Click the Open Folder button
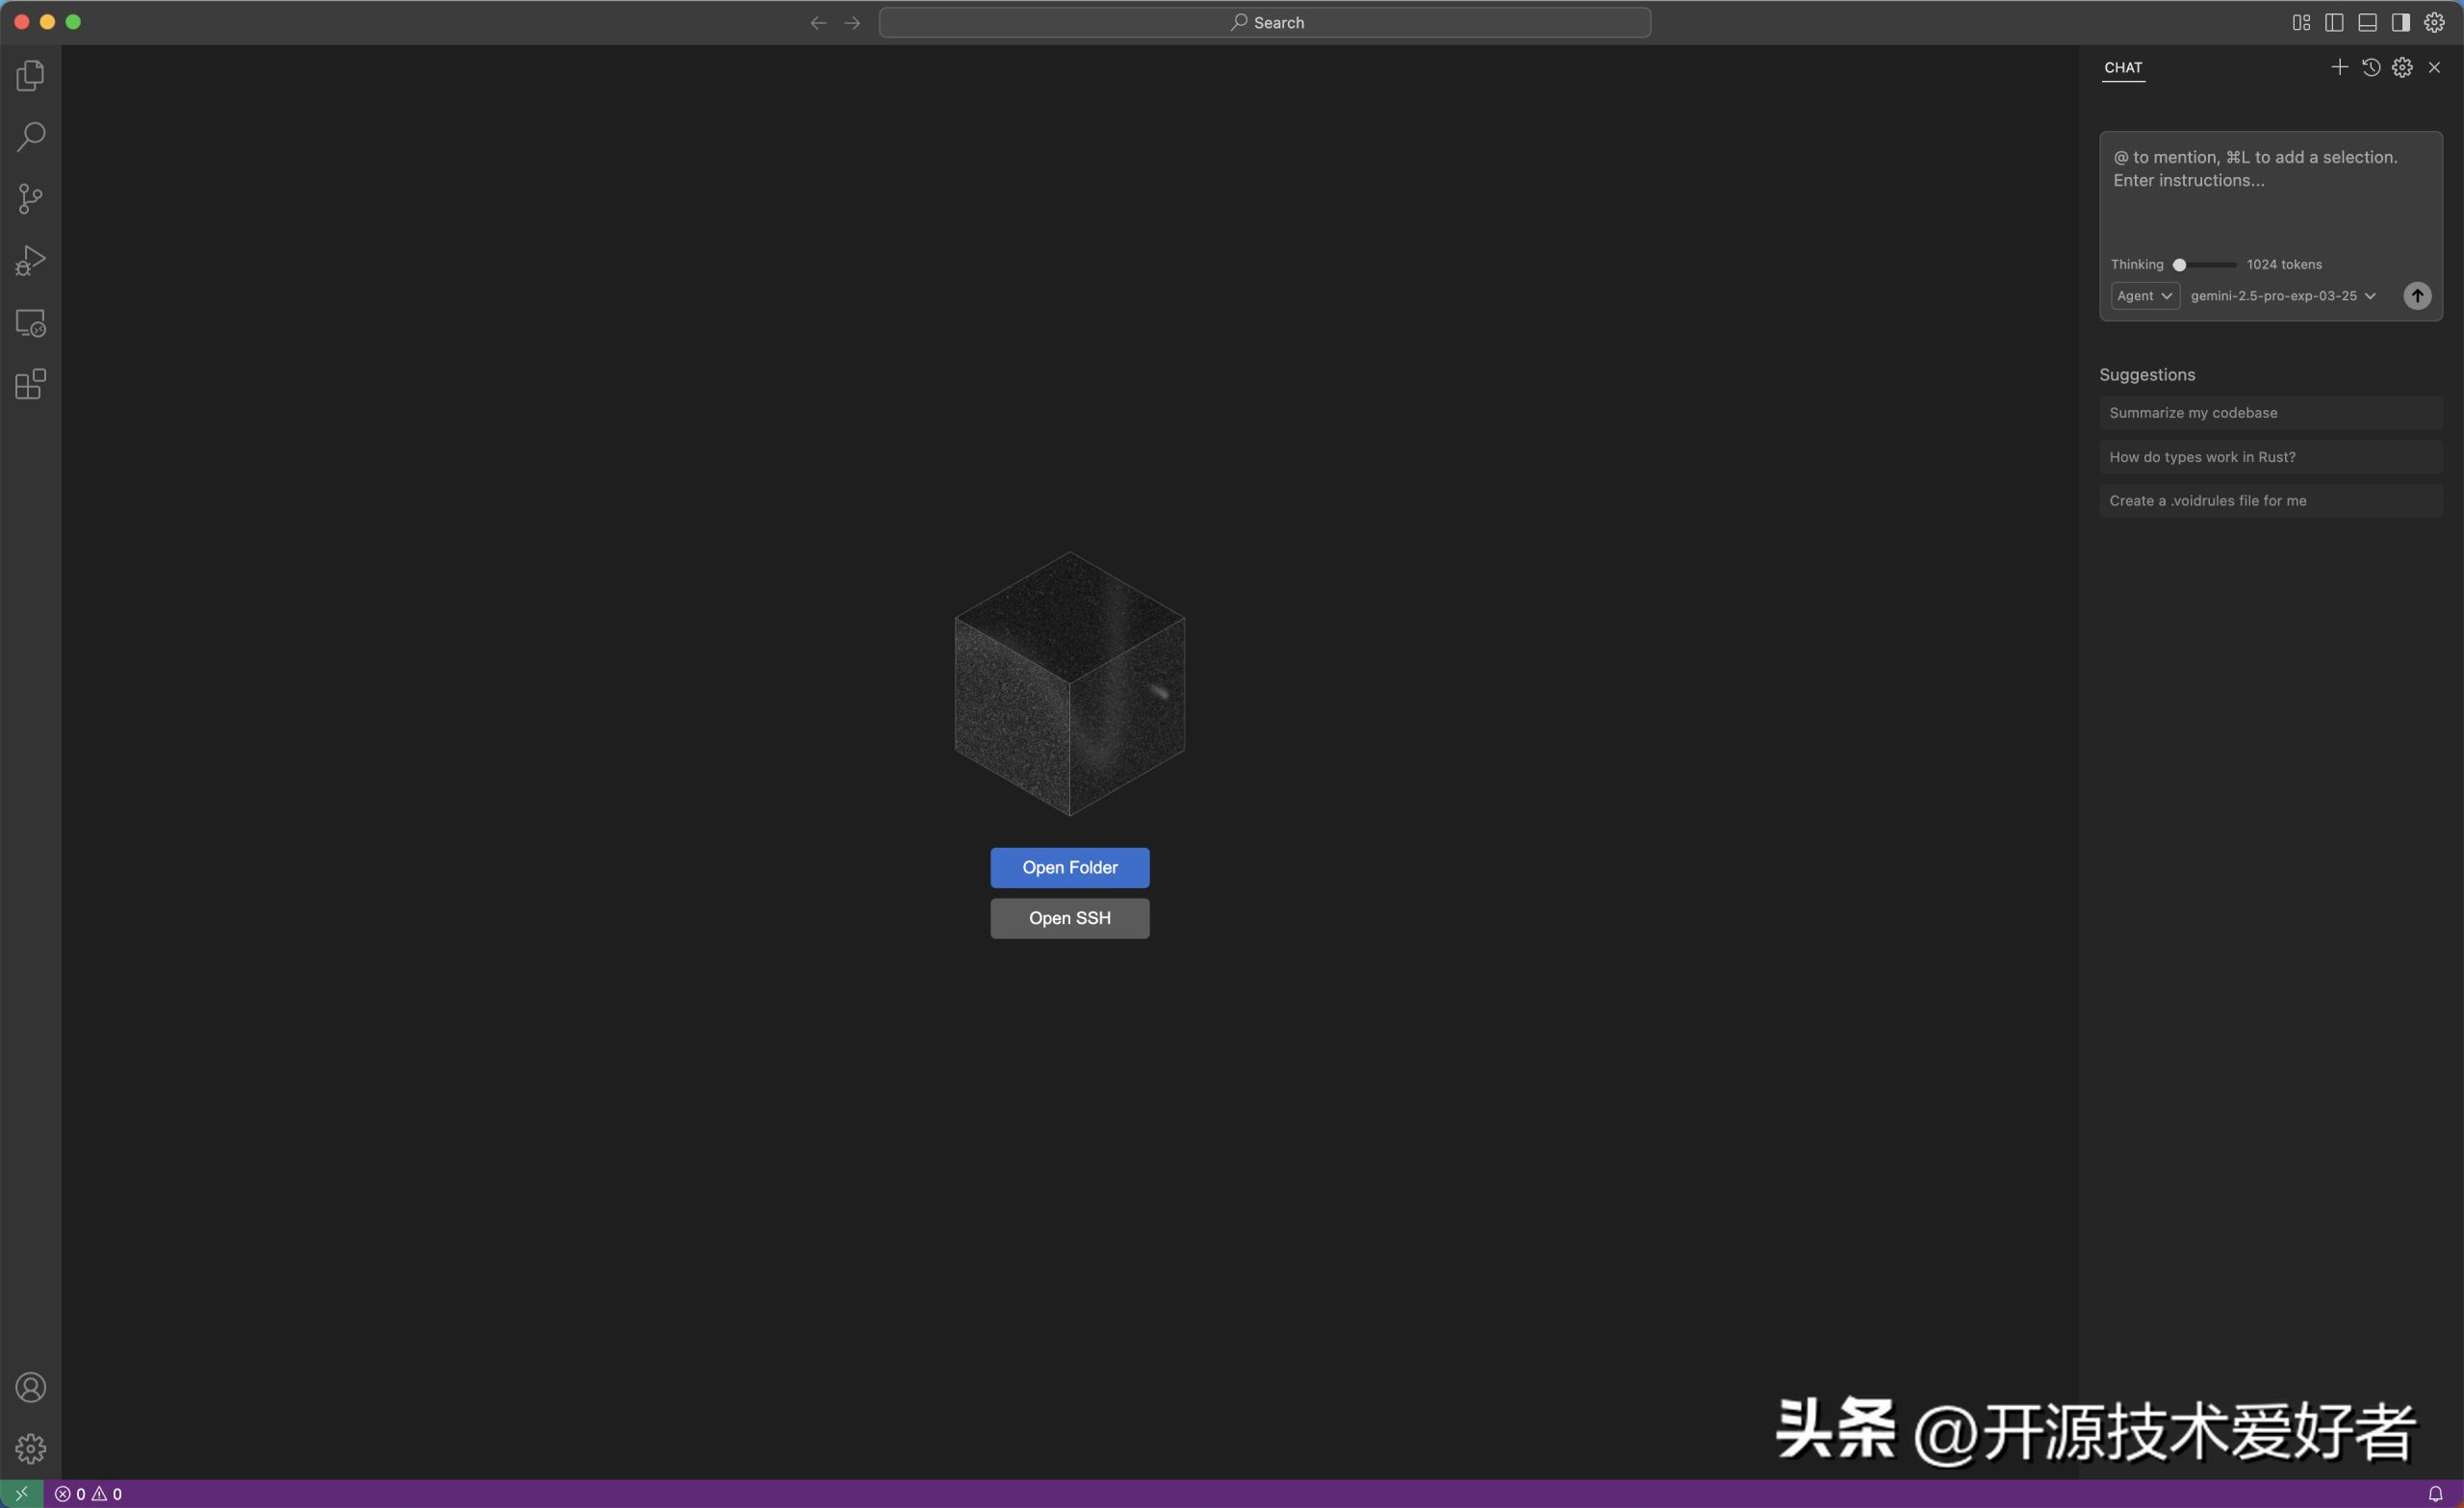 [x=1069, y=867]
